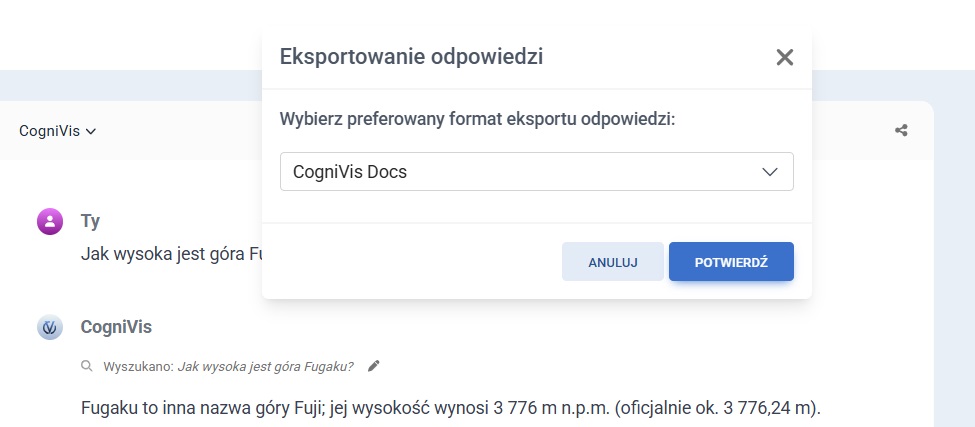Click the Eksportowanie odpowiedzi dialog title
The image size is (975, 427).
412,56
